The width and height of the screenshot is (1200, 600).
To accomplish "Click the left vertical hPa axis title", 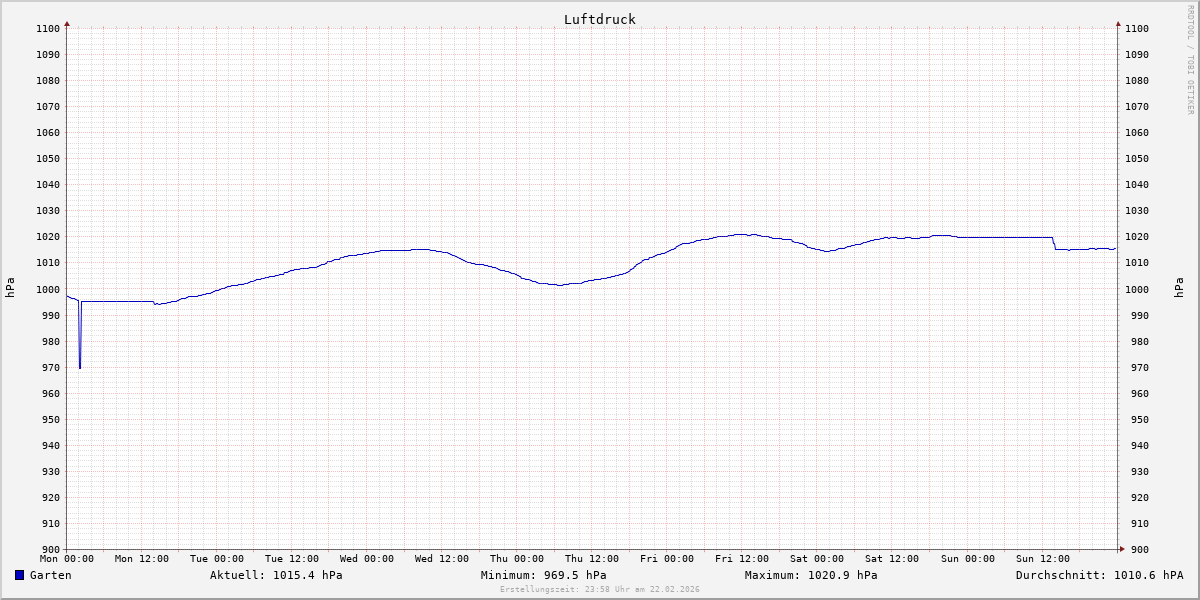I will [x=10, y=288].
